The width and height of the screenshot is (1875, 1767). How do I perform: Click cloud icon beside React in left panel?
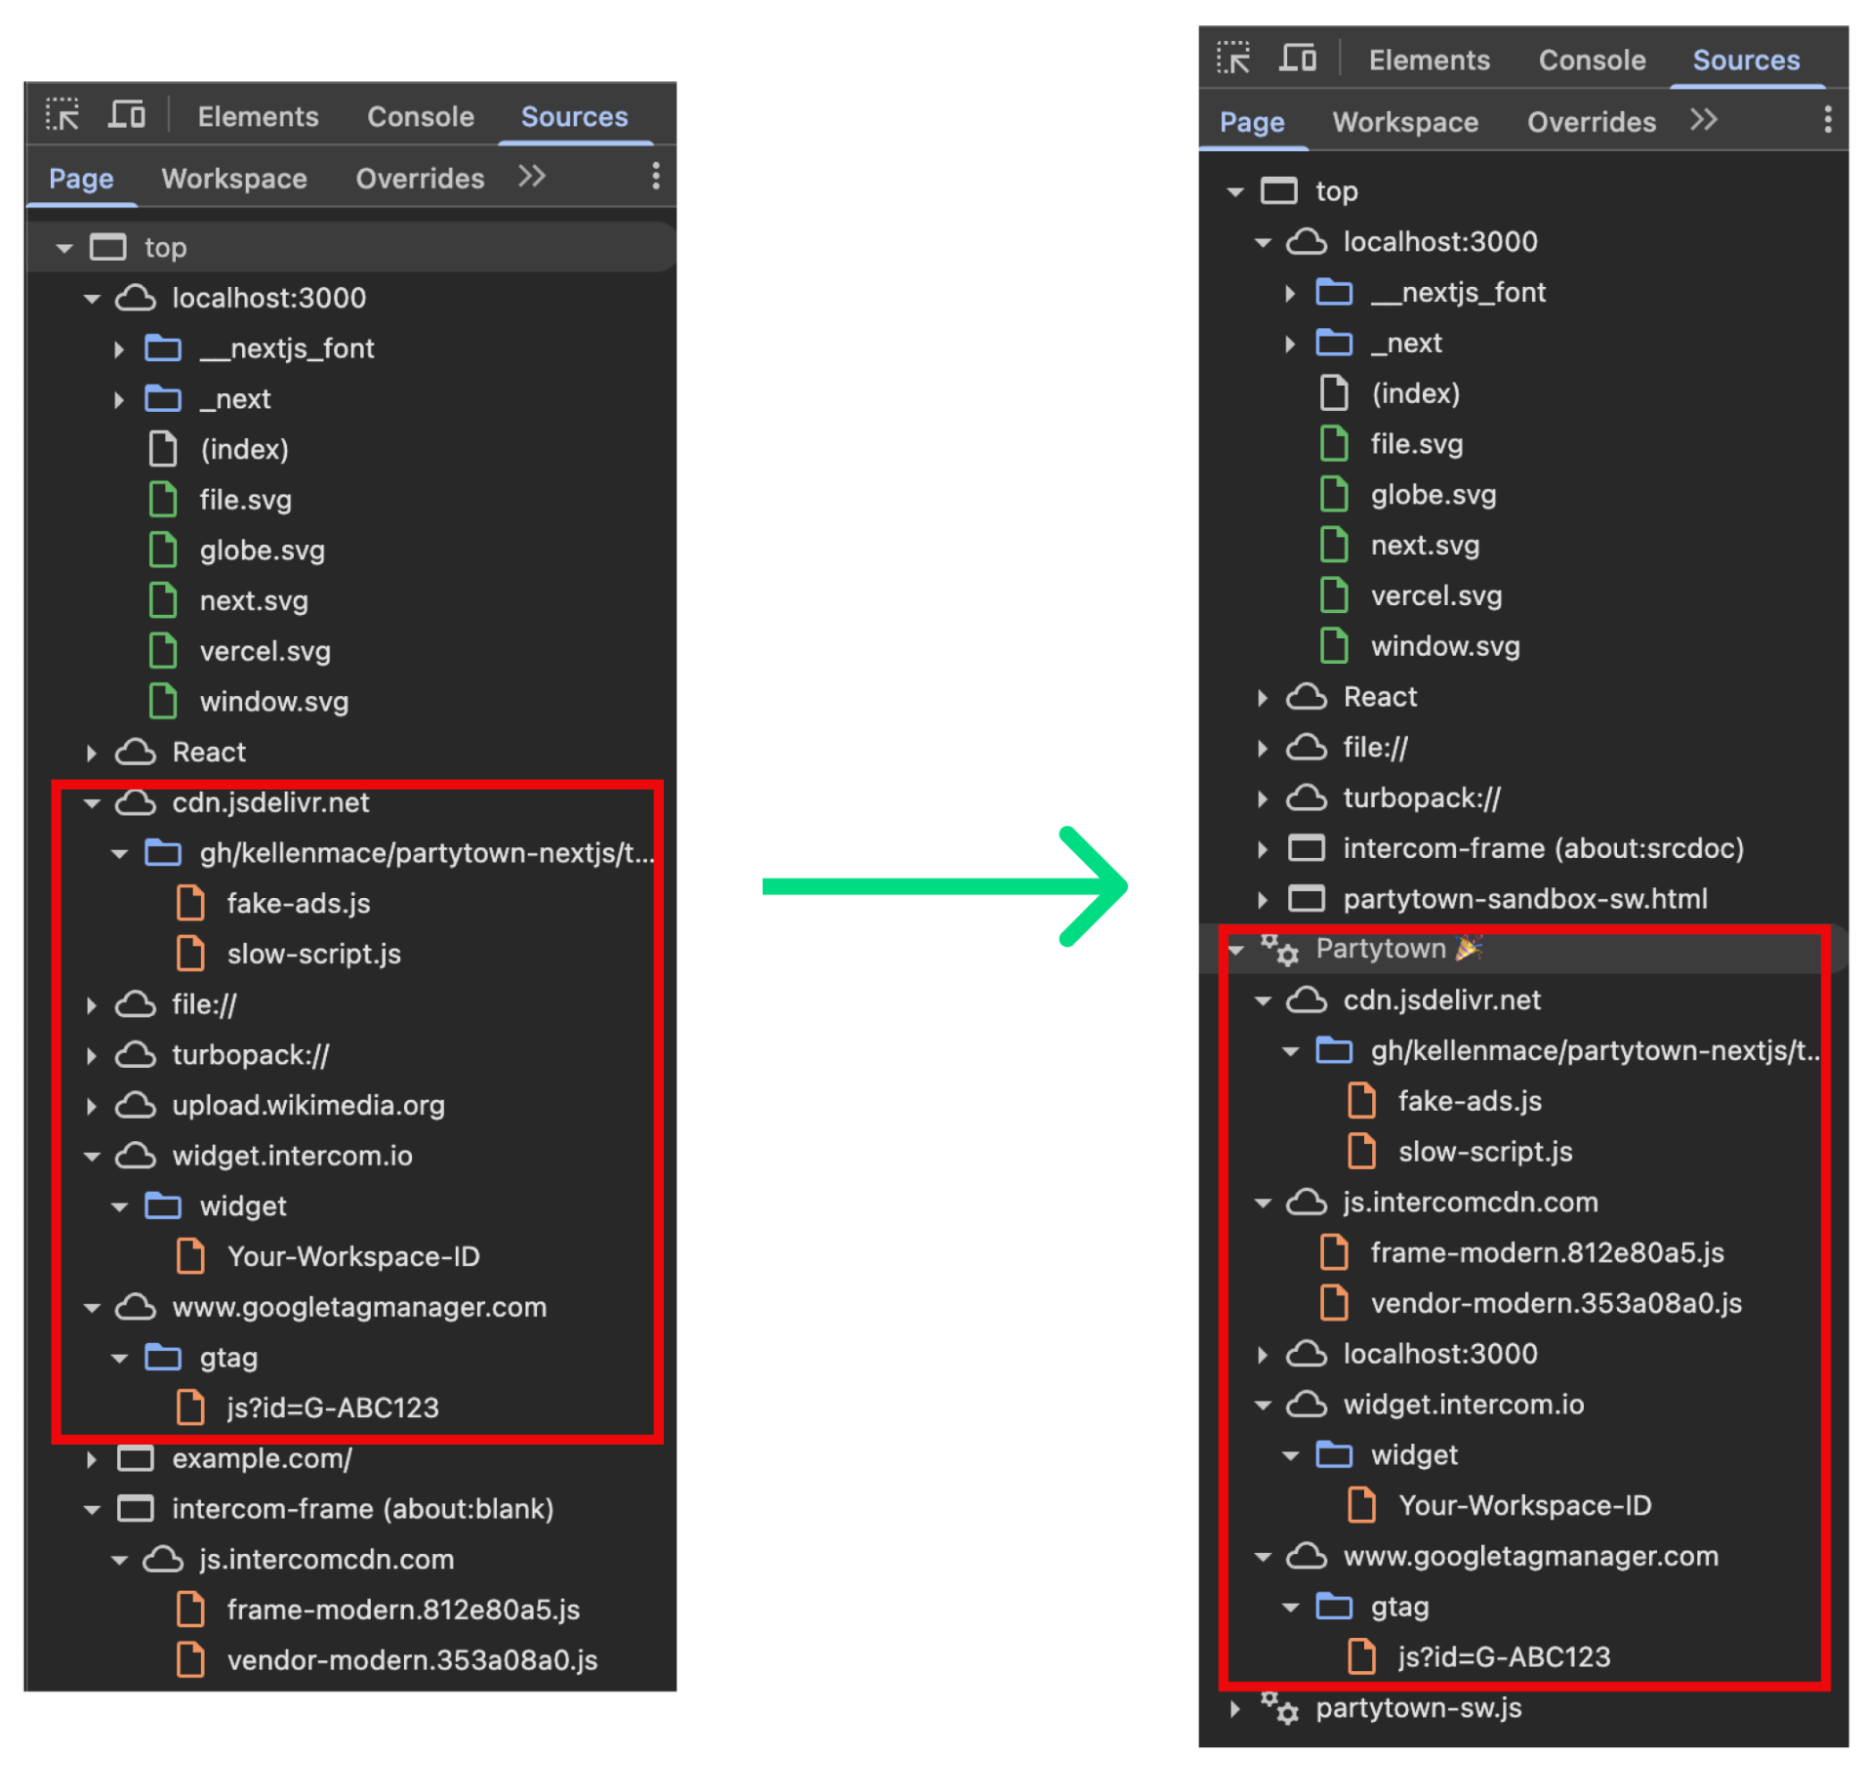[136, 752]
